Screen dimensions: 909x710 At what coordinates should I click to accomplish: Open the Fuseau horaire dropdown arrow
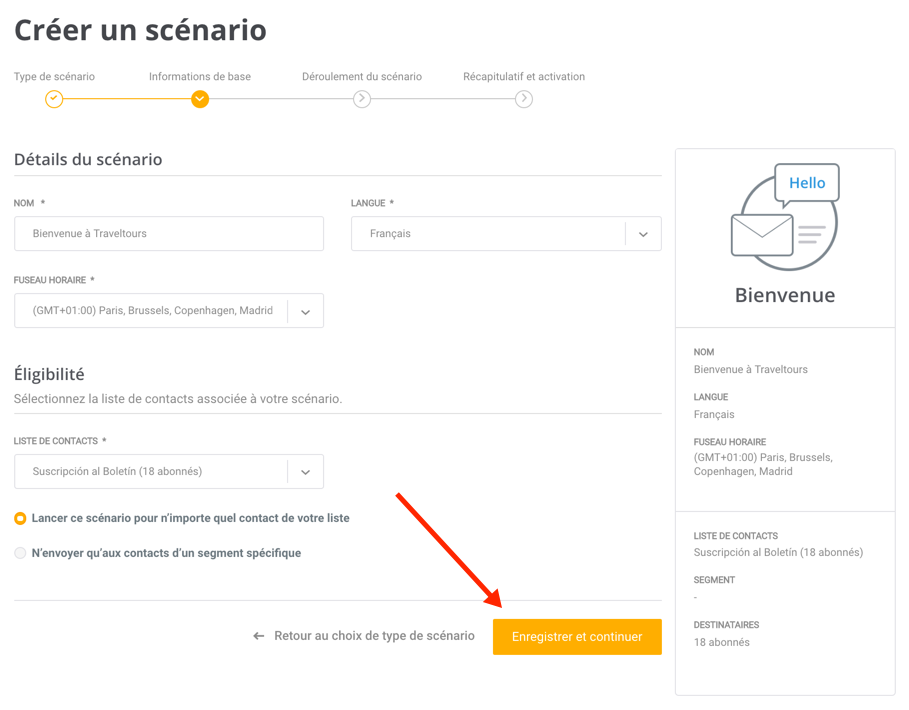point(306,311)
